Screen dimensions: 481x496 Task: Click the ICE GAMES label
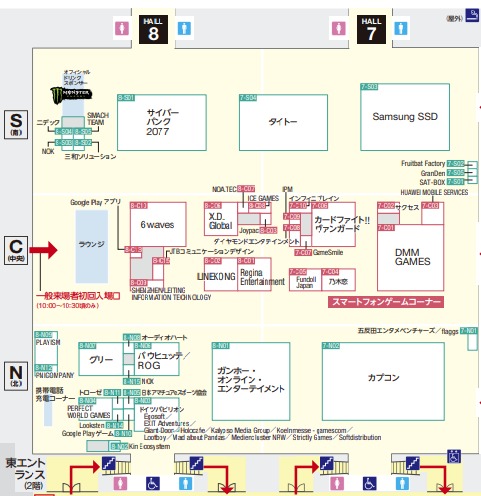coord(263,198)
